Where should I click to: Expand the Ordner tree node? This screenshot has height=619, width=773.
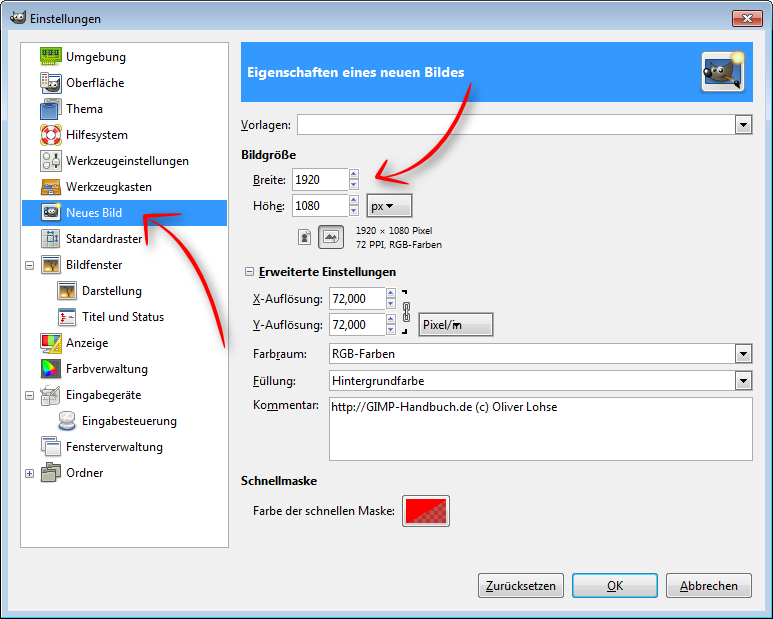[x=30, y=473]
